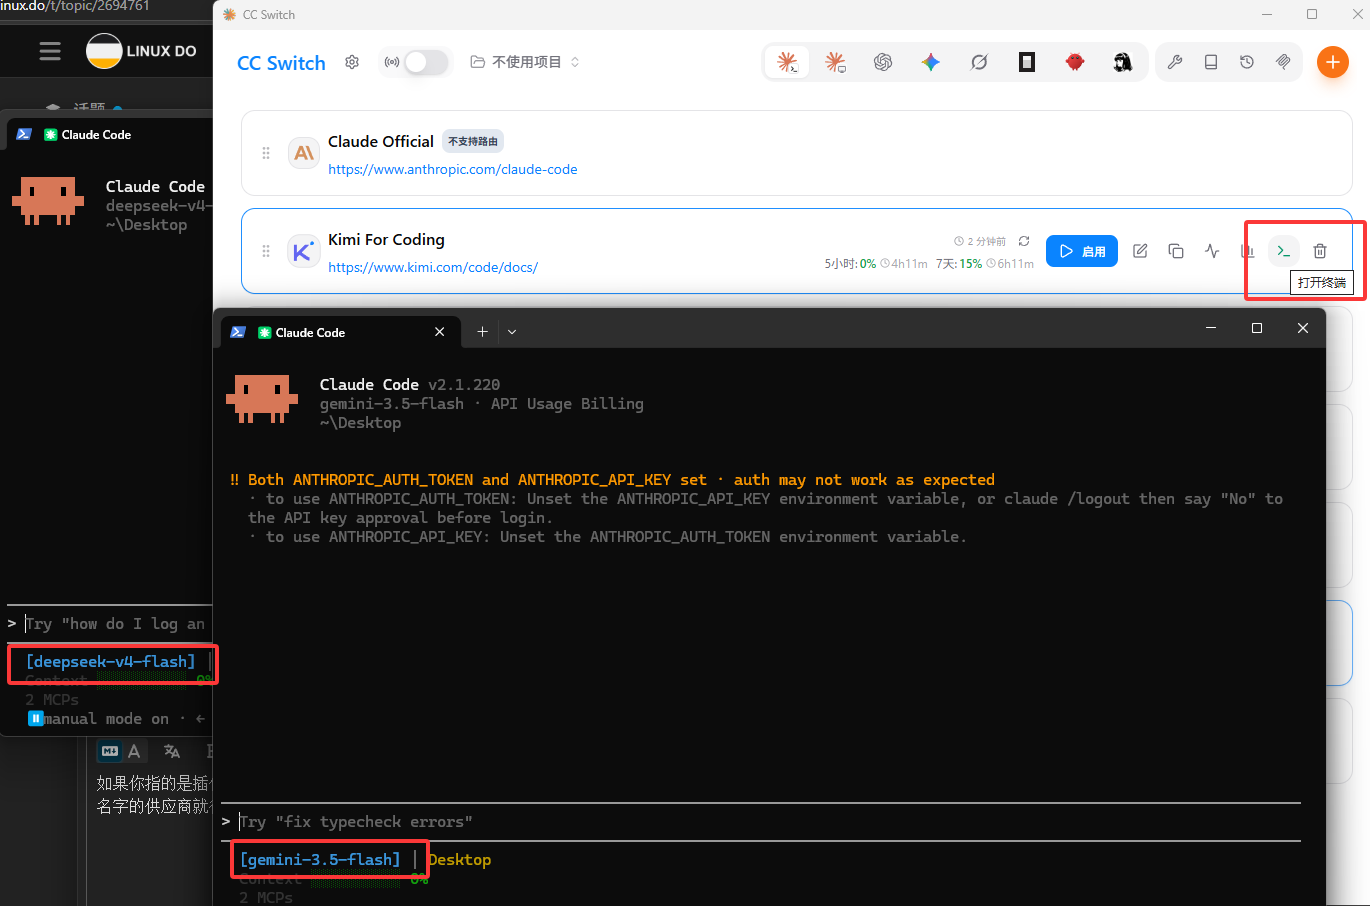Minimize the CC Switch window

1268,14
